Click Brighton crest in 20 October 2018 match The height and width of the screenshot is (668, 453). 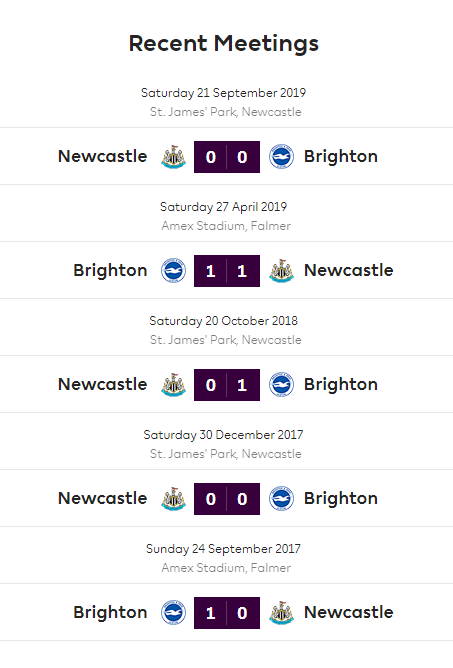(281, 385)
